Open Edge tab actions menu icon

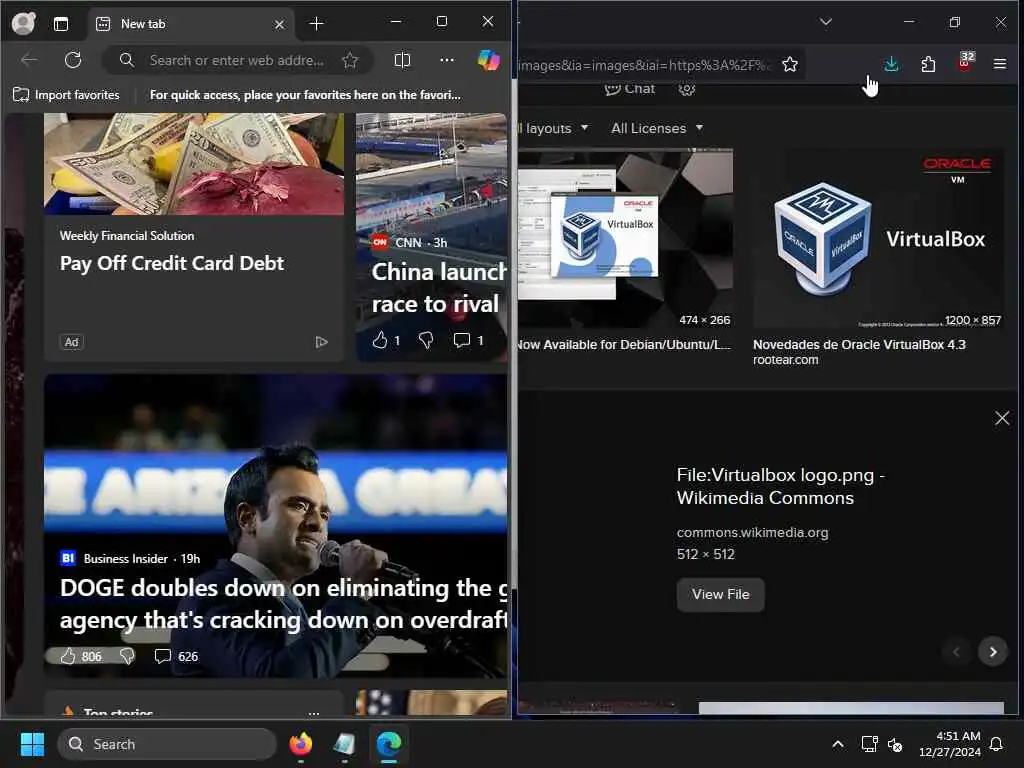click(61, 24)
